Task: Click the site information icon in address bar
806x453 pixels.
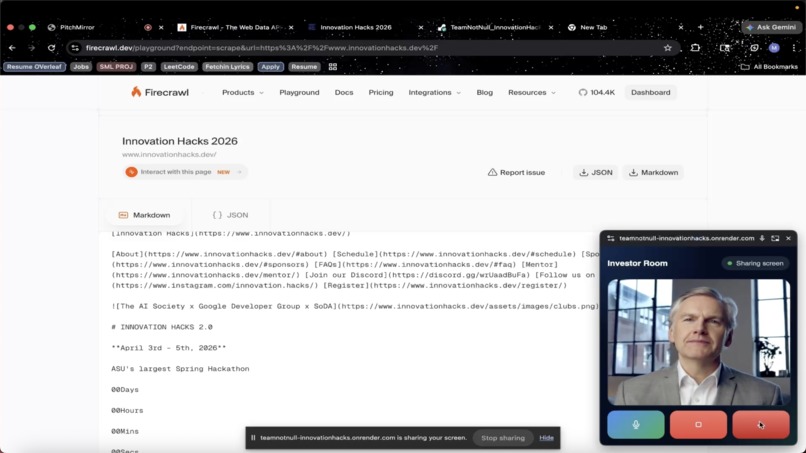Action: point(75,48)
